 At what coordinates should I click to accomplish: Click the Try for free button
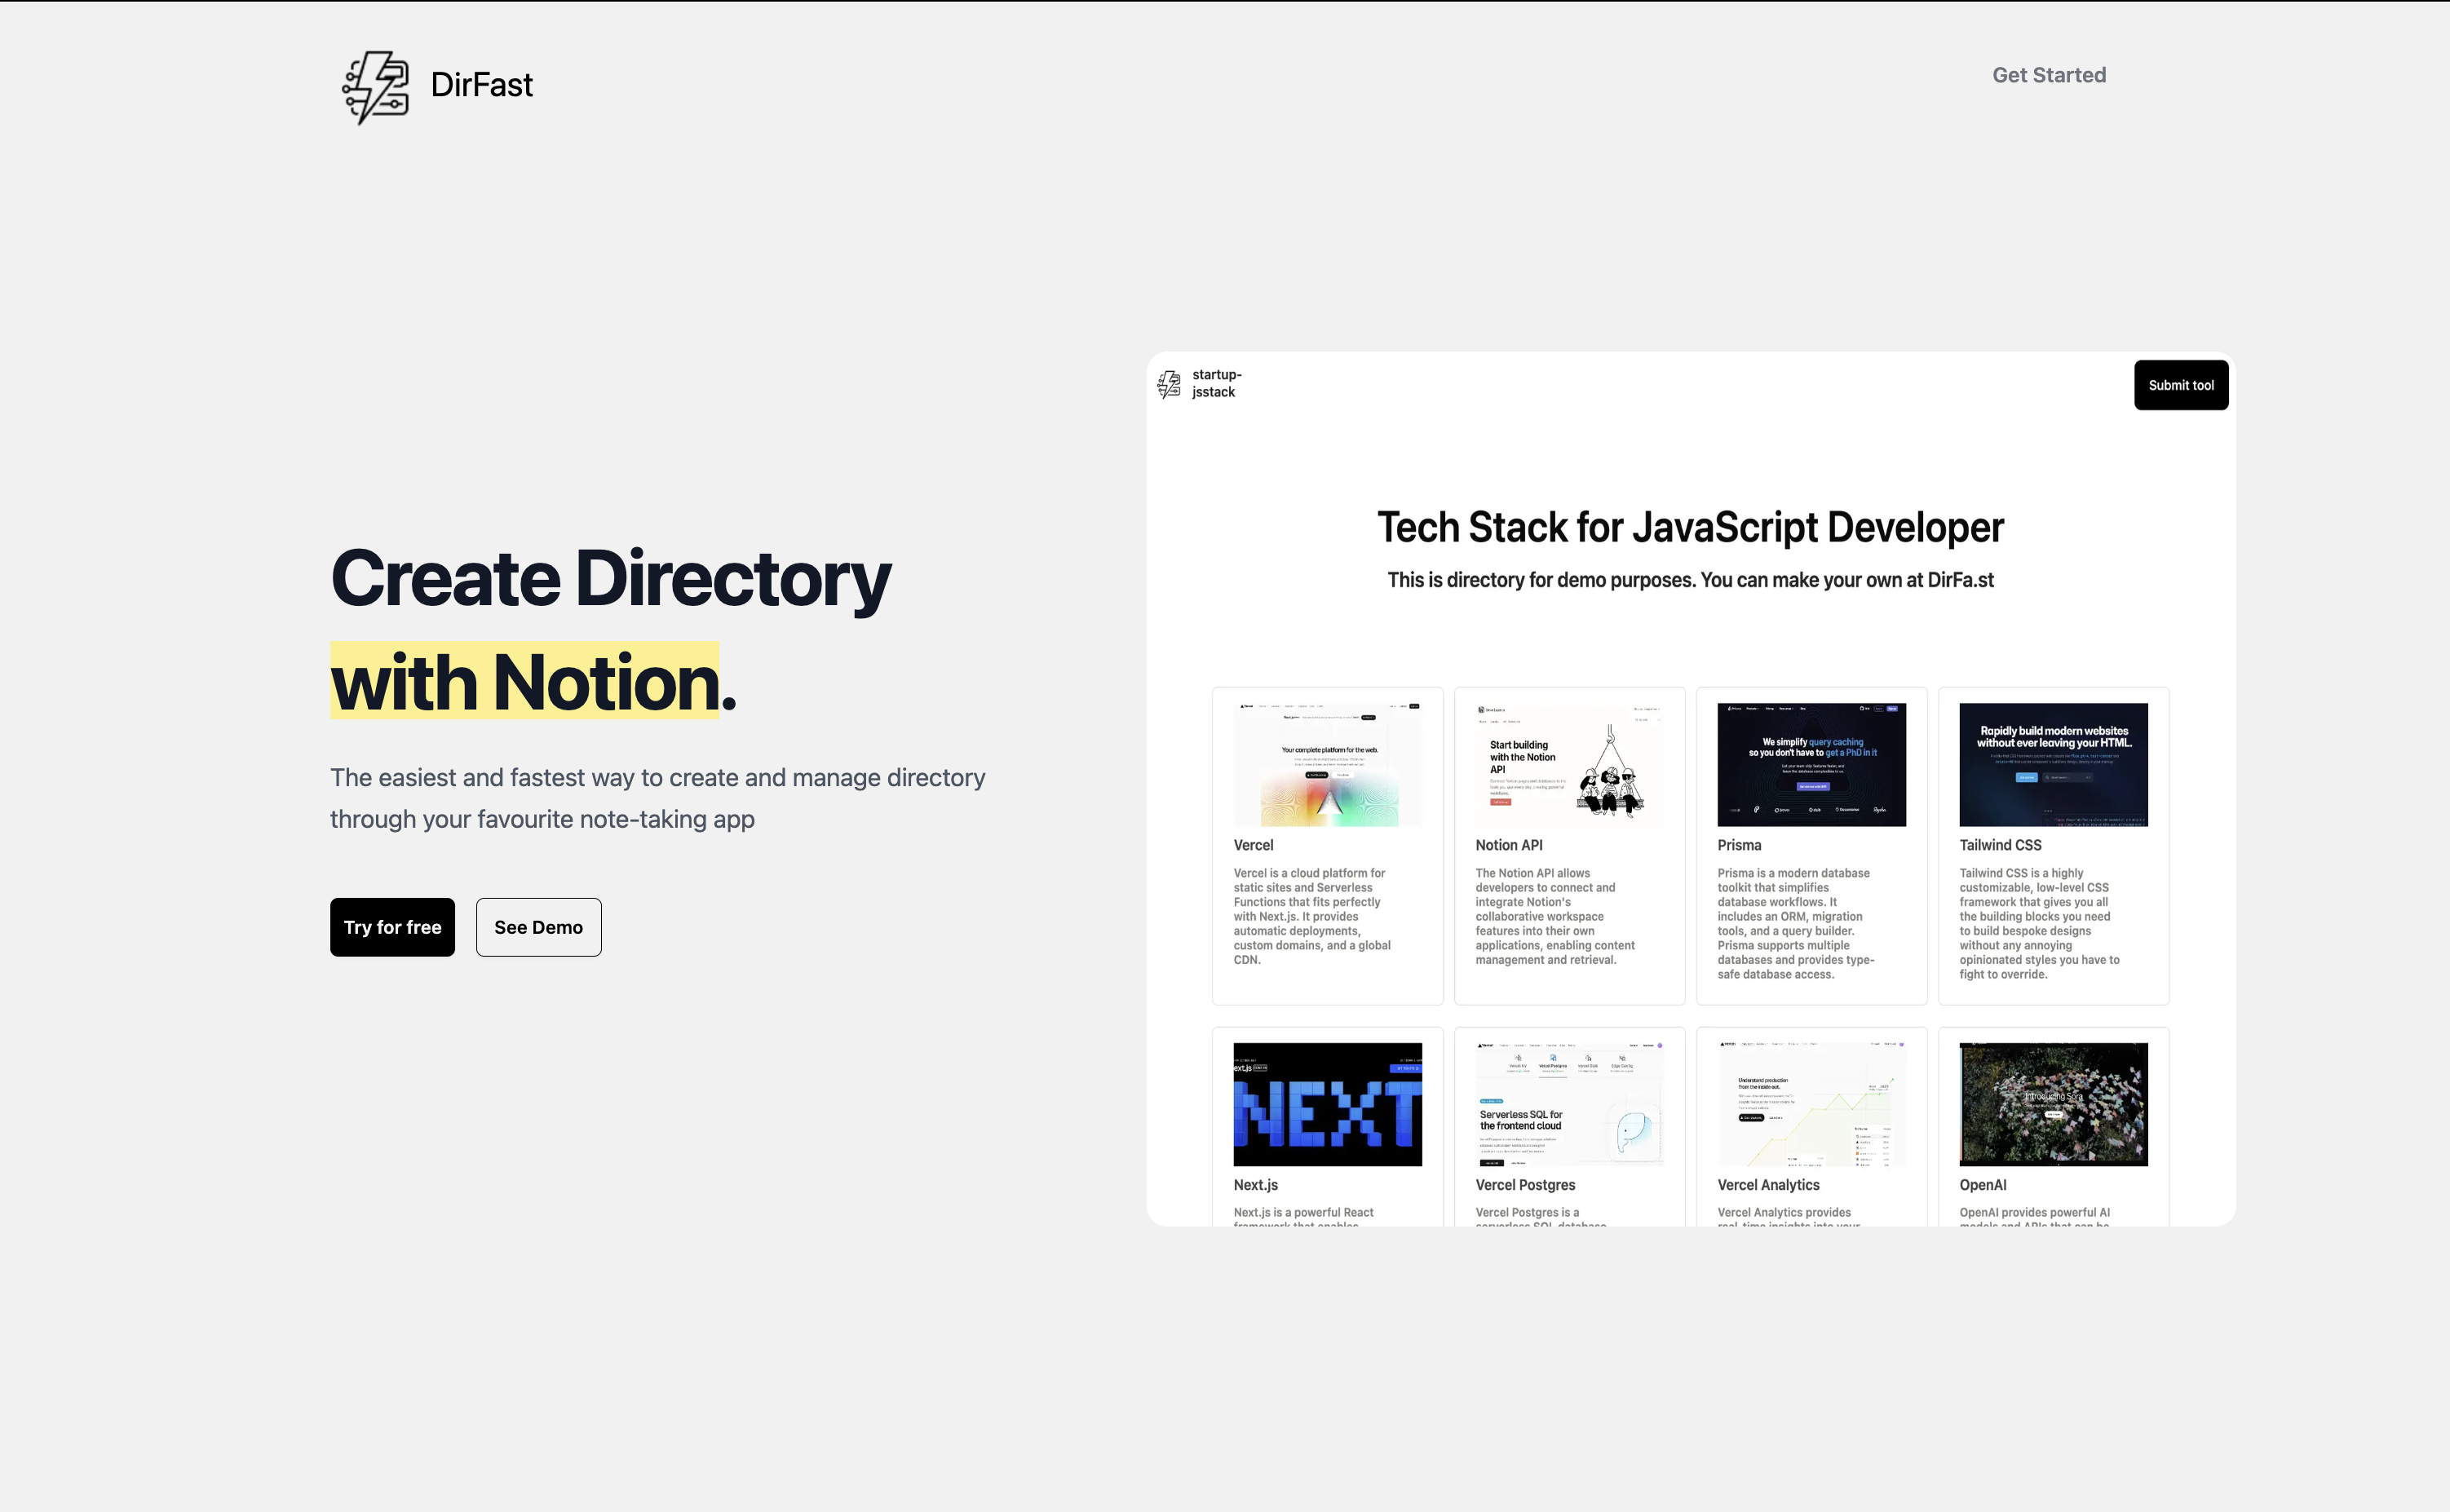click(x=392, y=927)
